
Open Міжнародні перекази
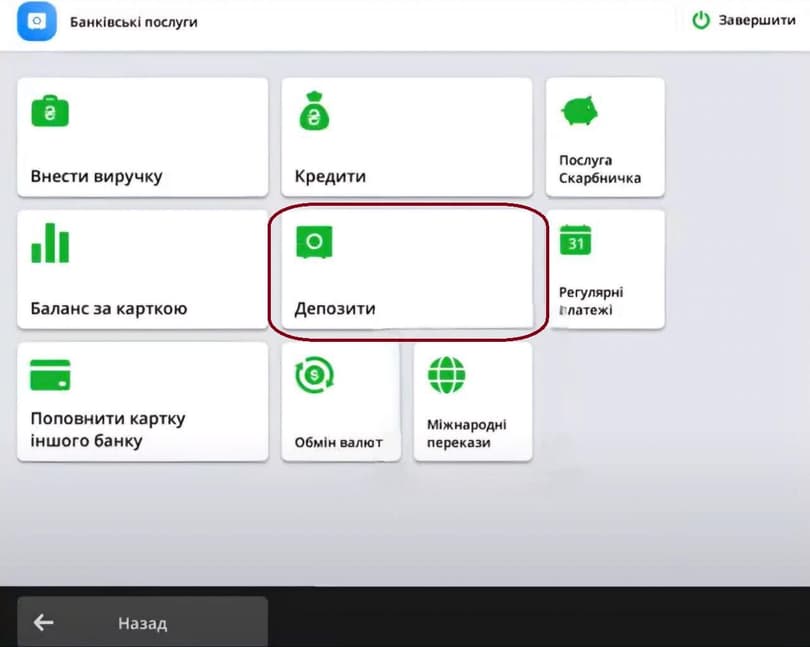(x=473, y=402)
